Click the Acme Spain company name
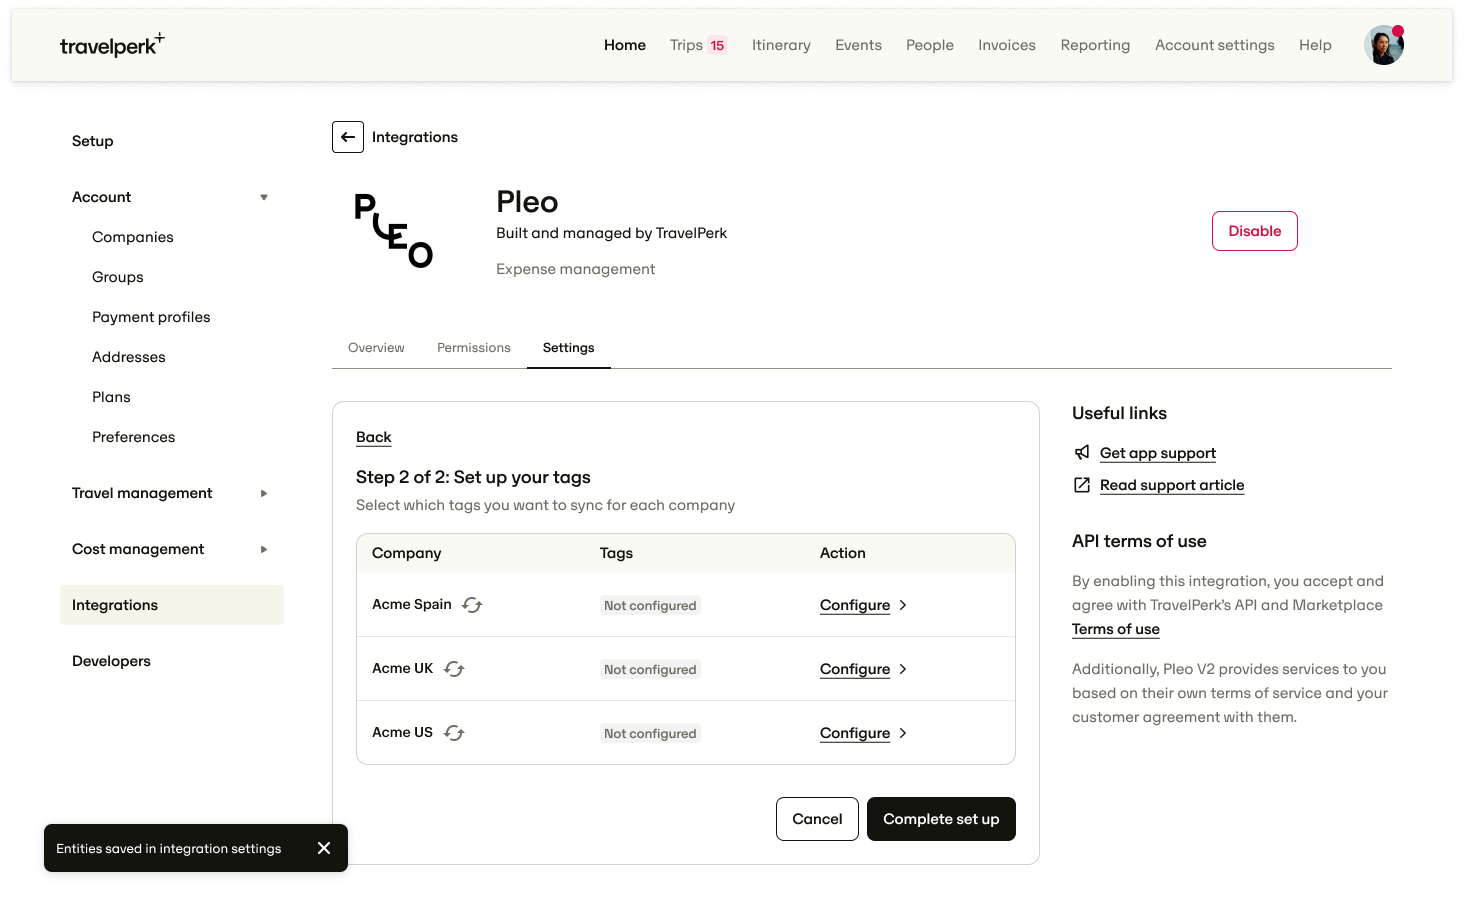Image resolution: width=1464 pixels, height=905 pixels. pyautogui.click(x=412, y=605)
